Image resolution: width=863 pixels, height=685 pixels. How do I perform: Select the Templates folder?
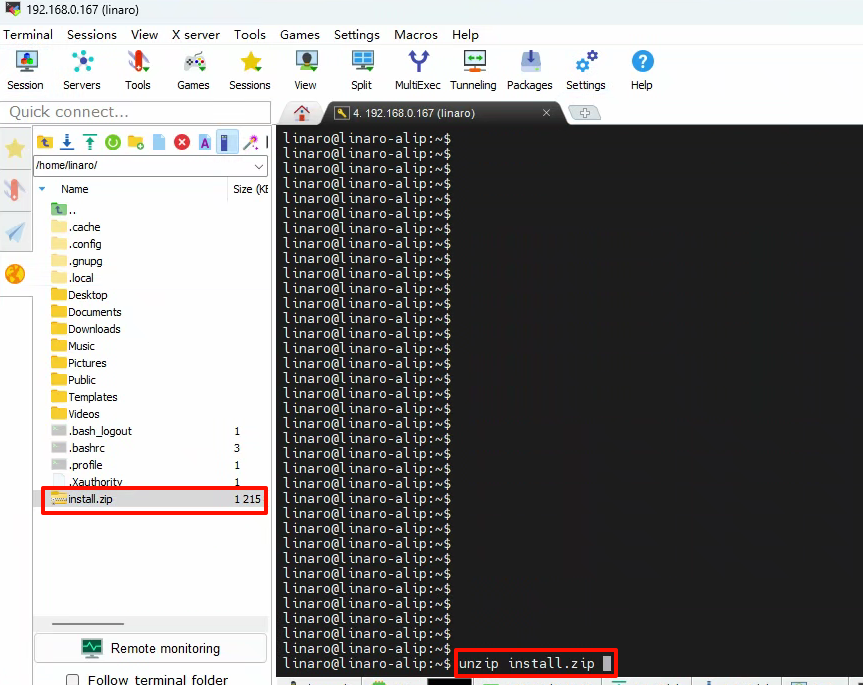[85, 397]
